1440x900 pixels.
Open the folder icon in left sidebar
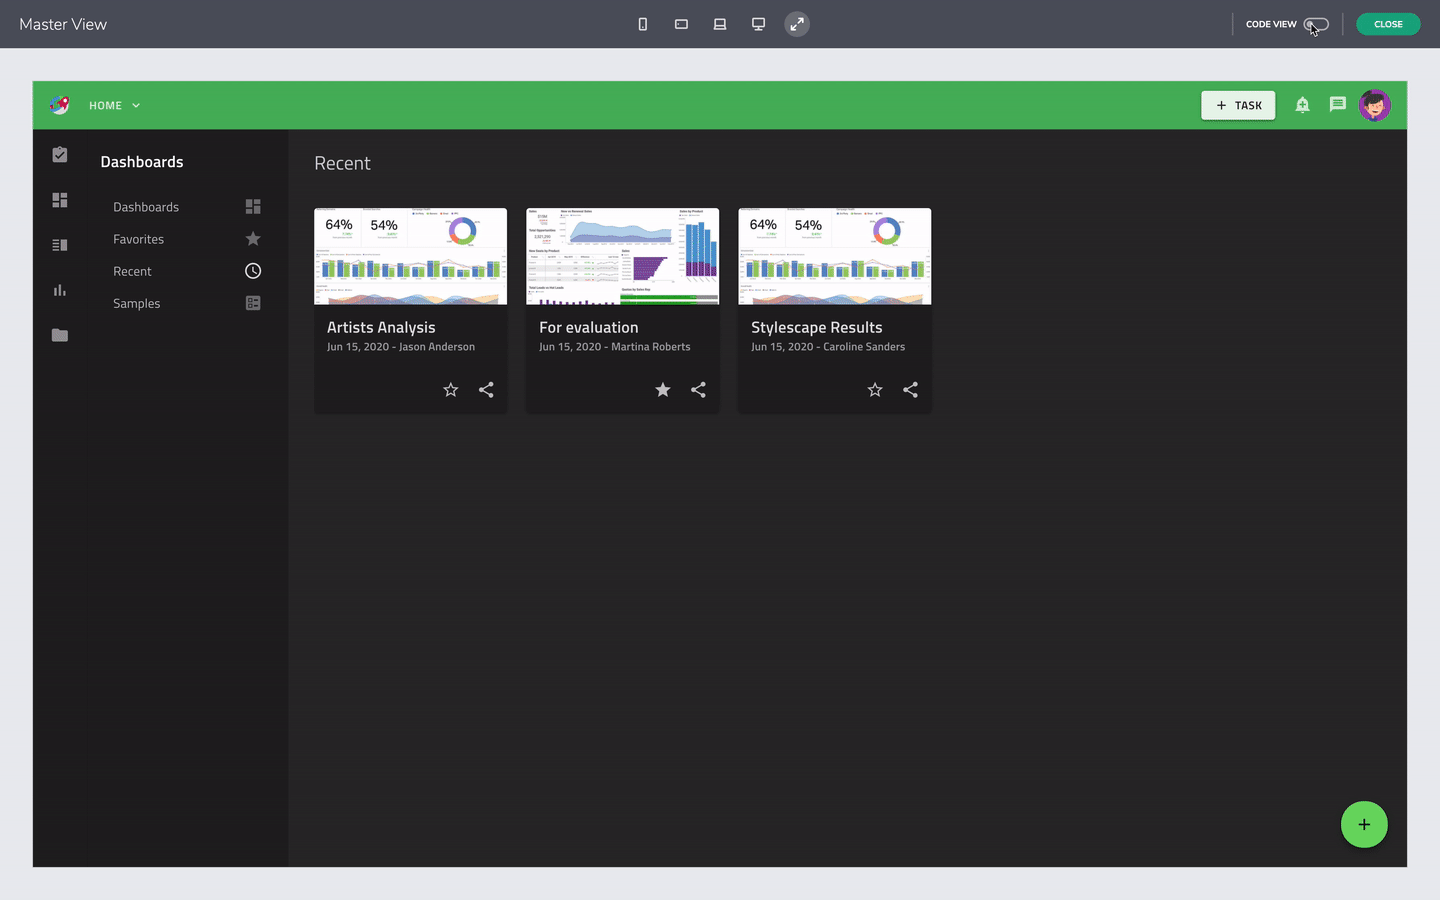(59, 335)
